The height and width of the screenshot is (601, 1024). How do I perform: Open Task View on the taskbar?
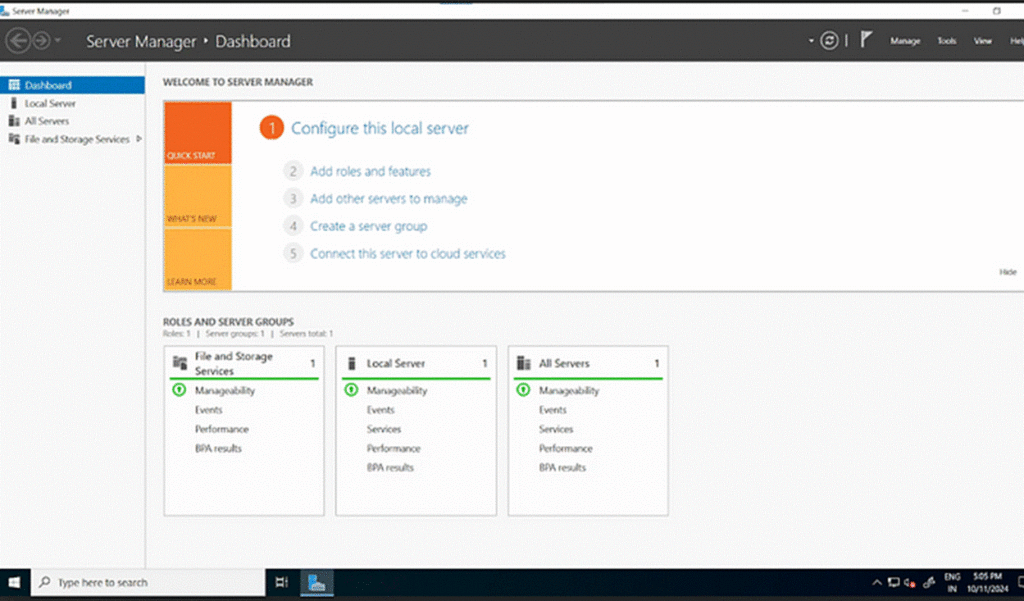[281, 582]
